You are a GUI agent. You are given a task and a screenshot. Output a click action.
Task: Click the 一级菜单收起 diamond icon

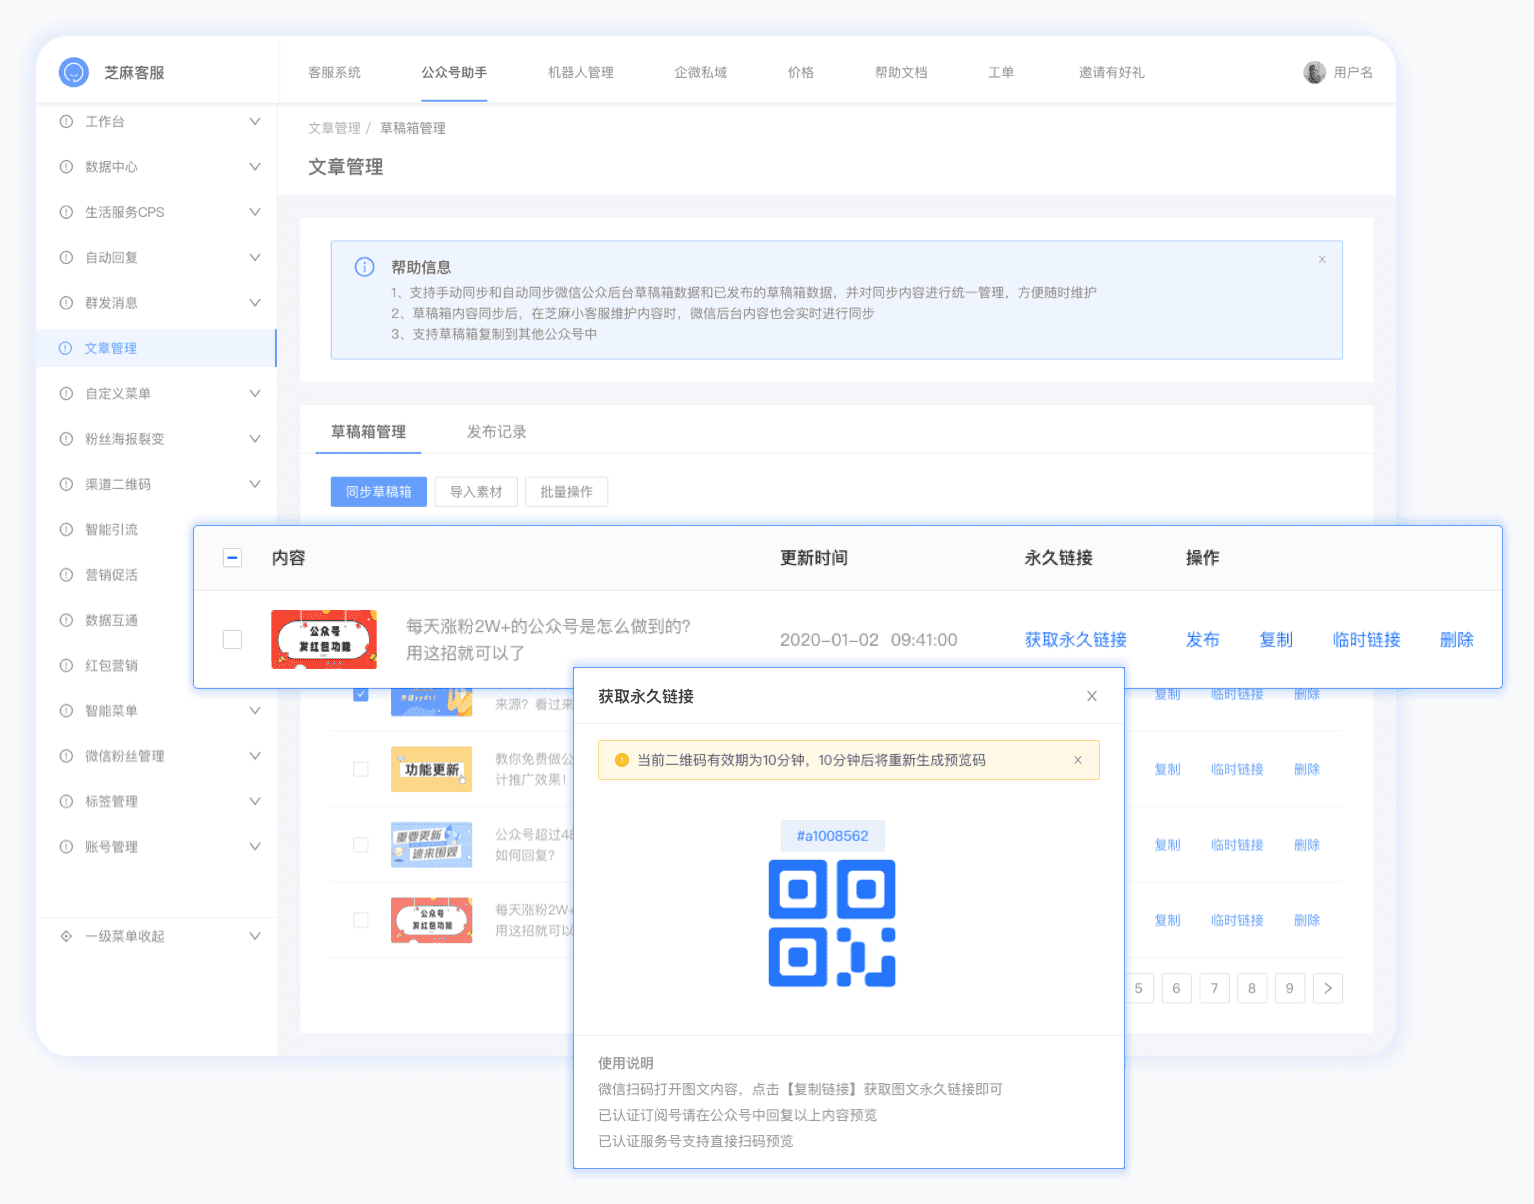[66, 936]
